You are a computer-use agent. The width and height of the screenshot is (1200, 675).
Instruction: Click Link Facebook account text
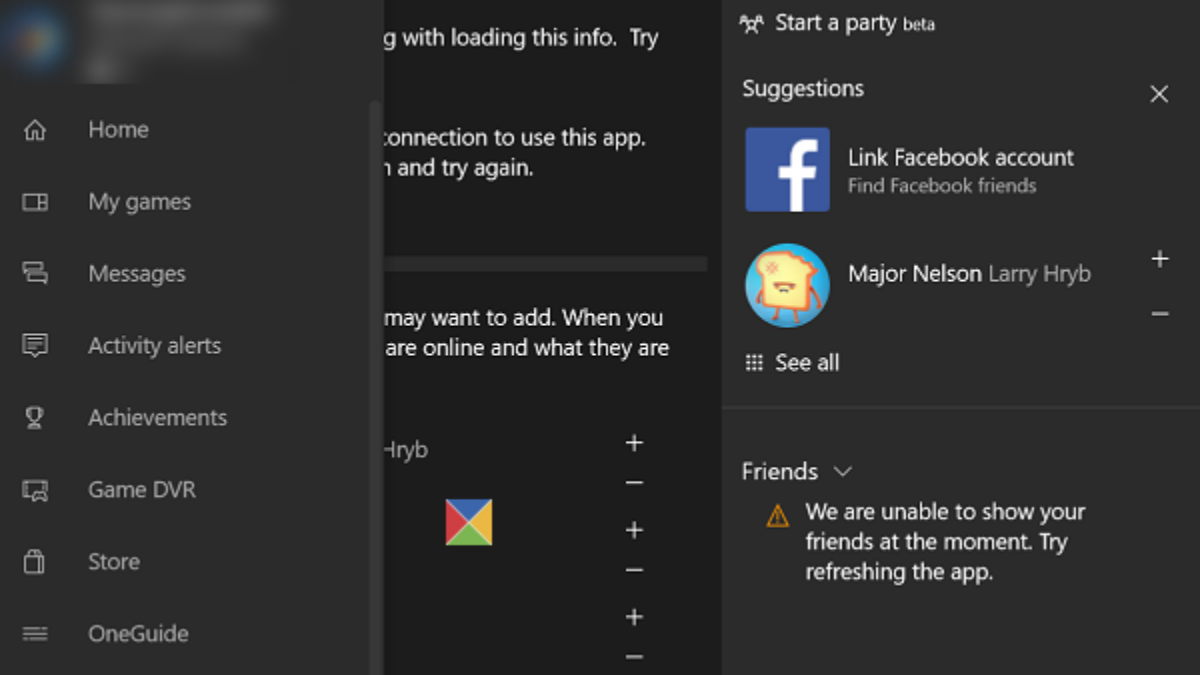960,157
